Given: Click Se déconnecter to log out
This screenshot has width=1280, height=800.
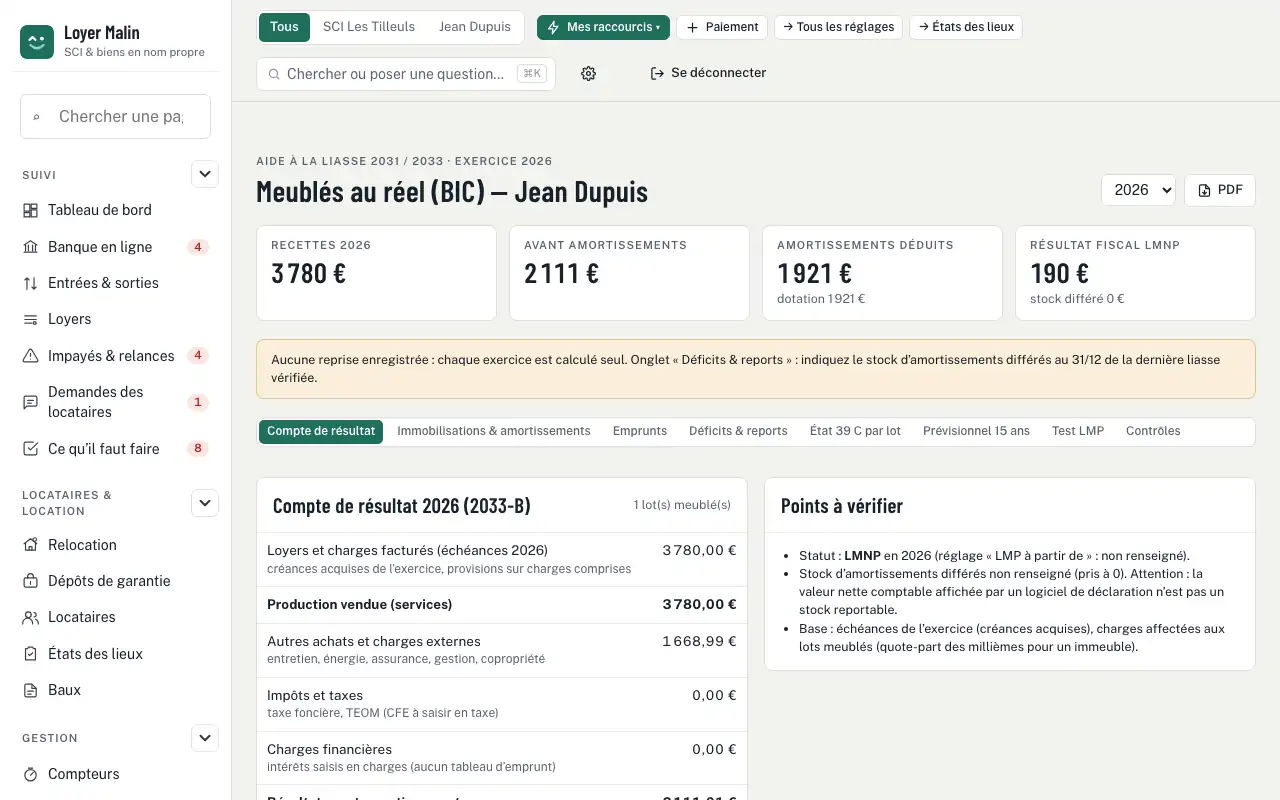Looking at the screenshot, I should 708,73.
